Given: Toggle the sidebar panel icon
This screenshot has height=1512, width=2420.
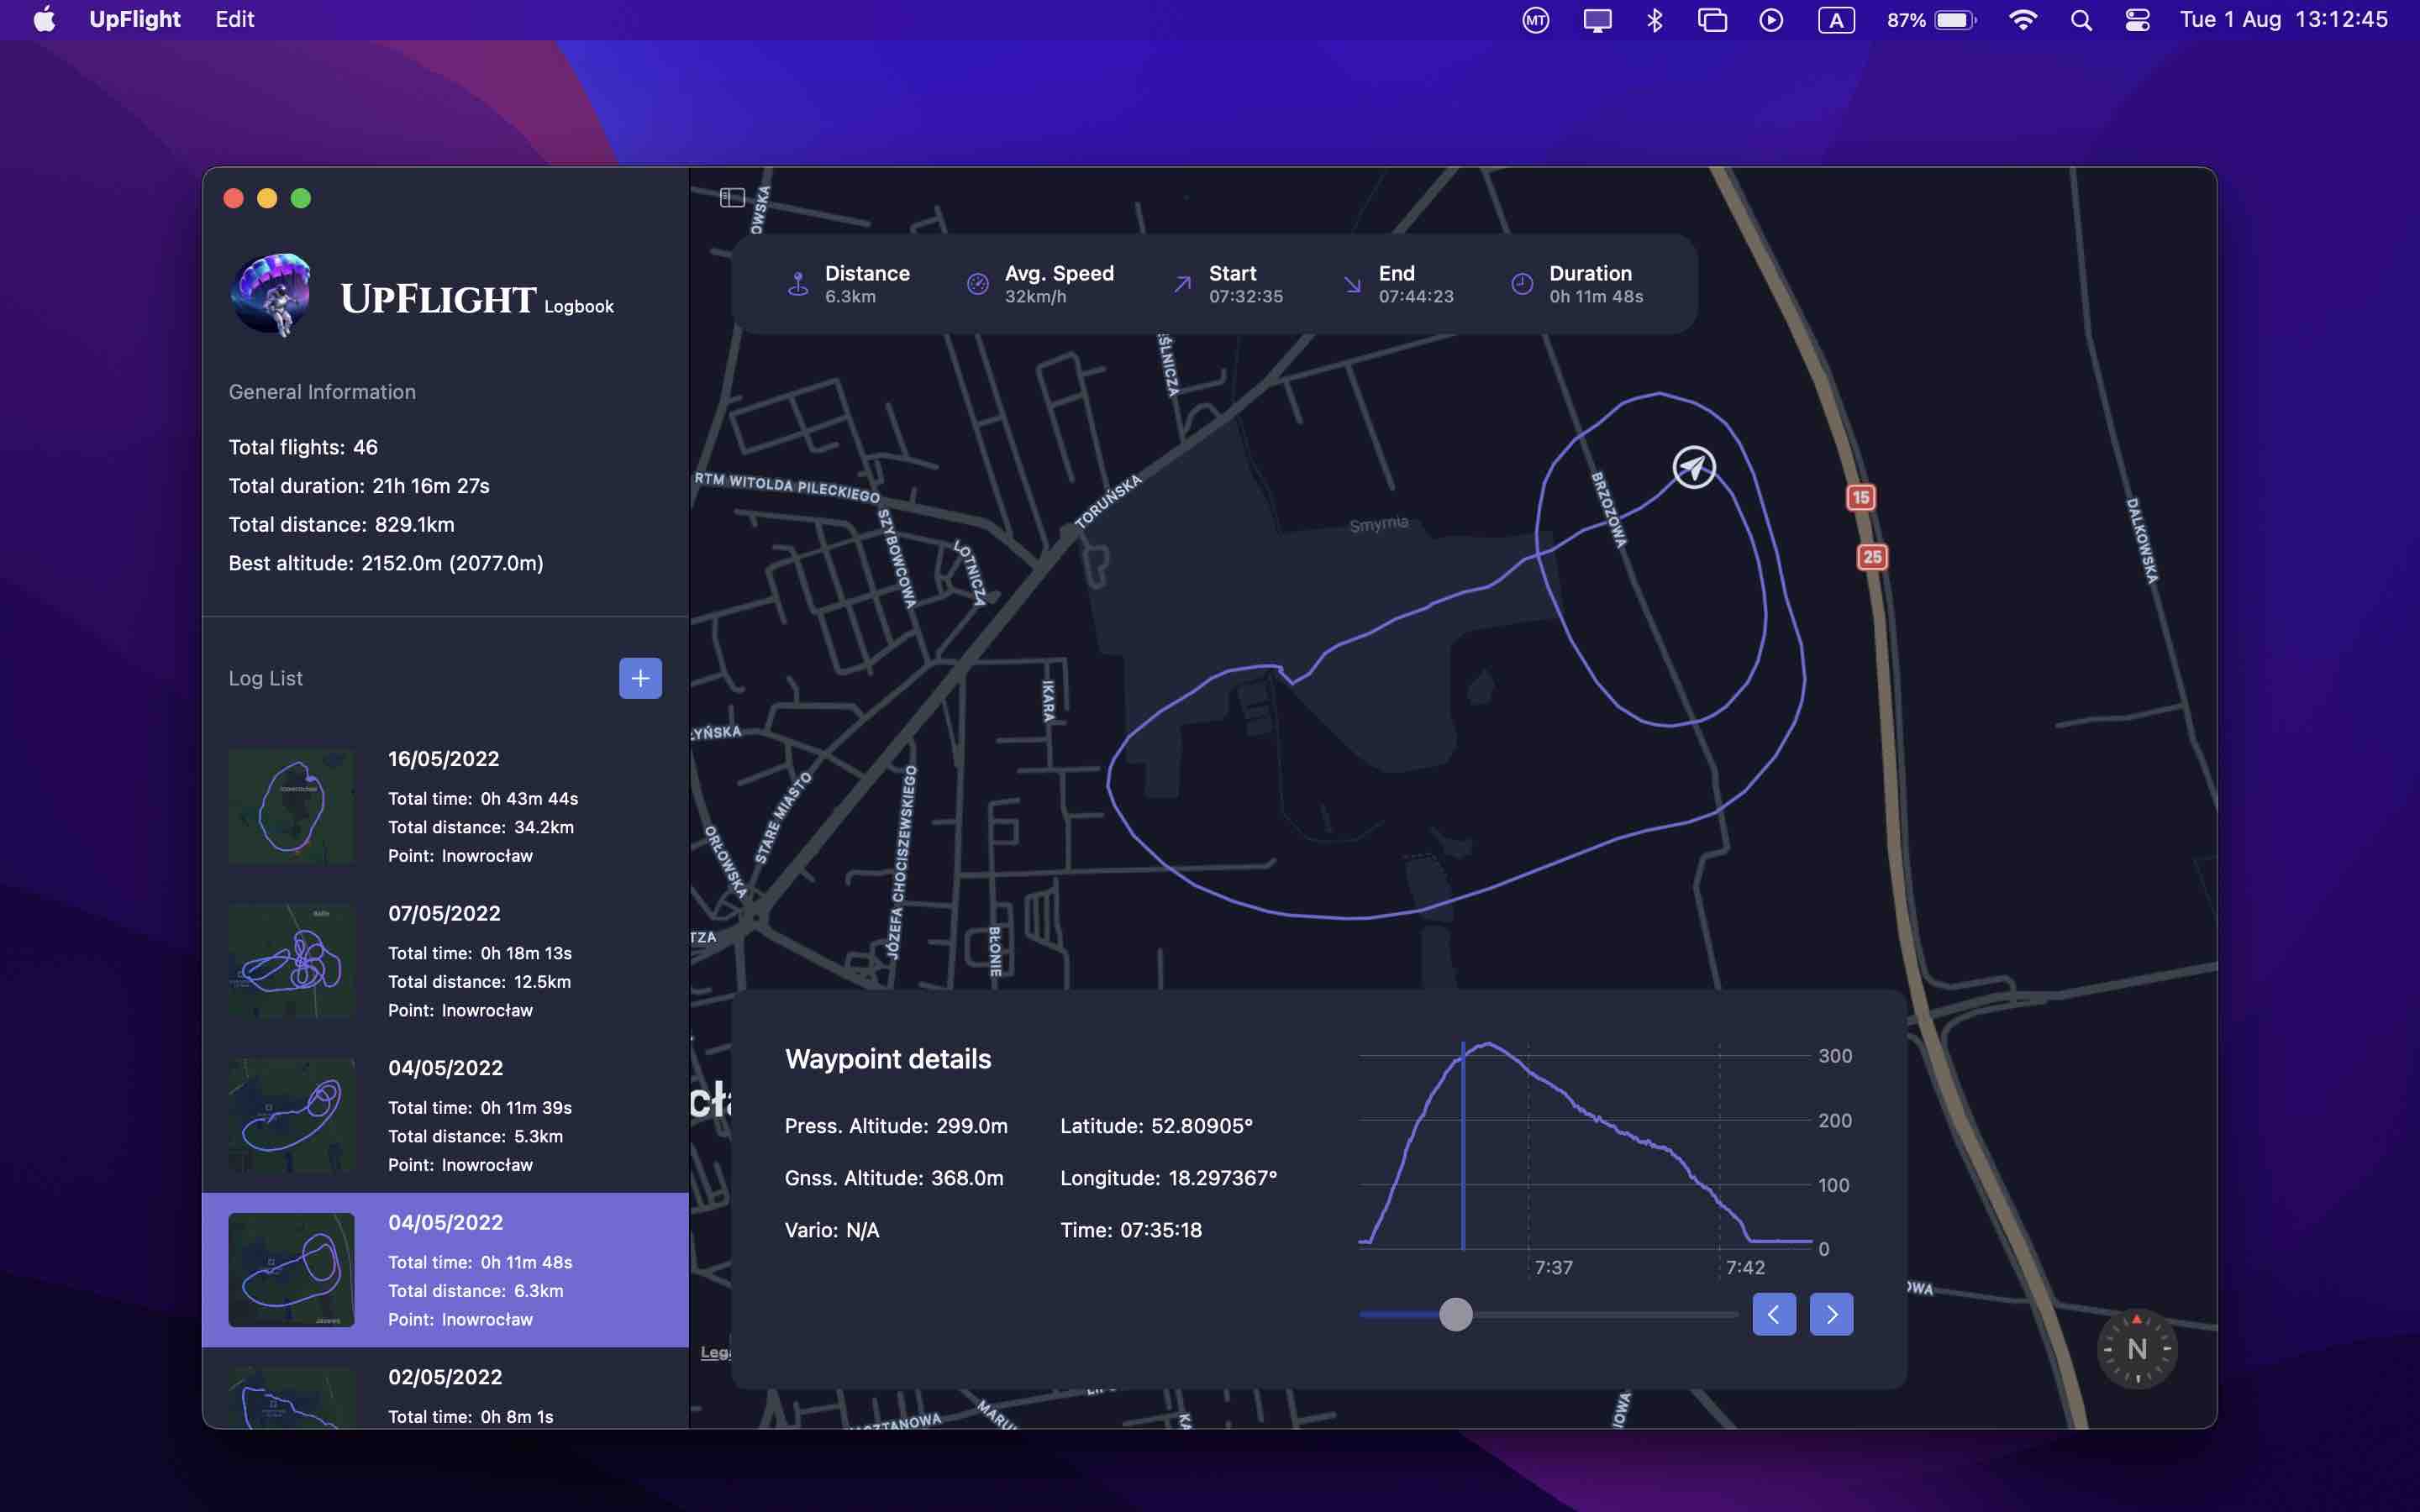Looking at the screenshot, I should 732,198.
